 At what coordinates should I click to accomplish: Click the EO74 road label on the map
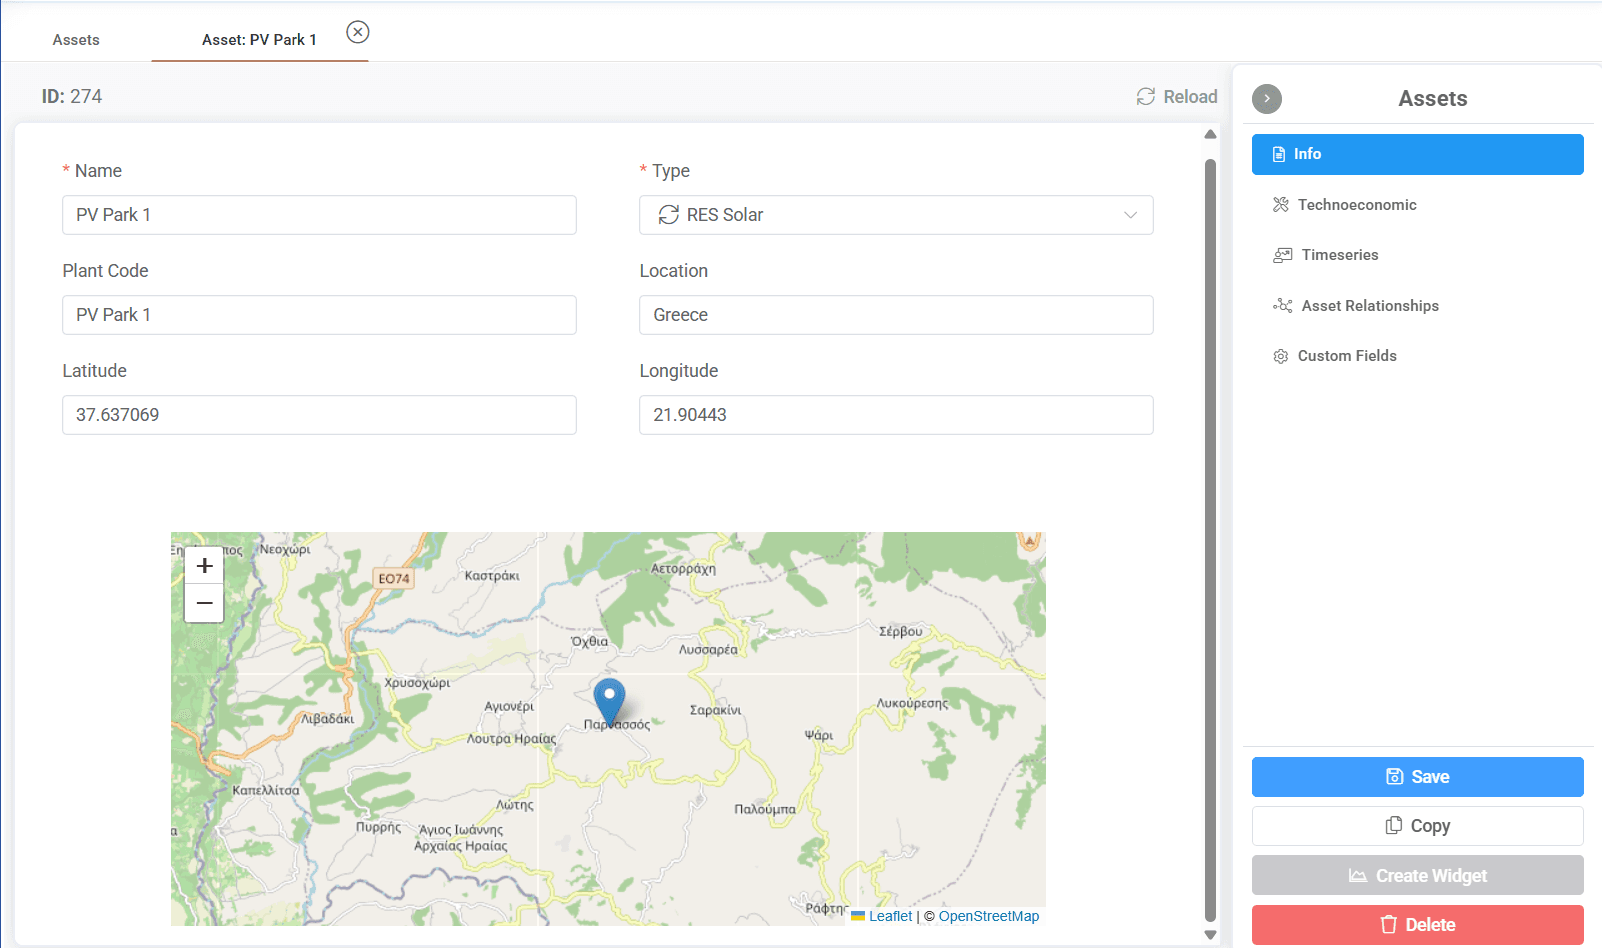394,578
